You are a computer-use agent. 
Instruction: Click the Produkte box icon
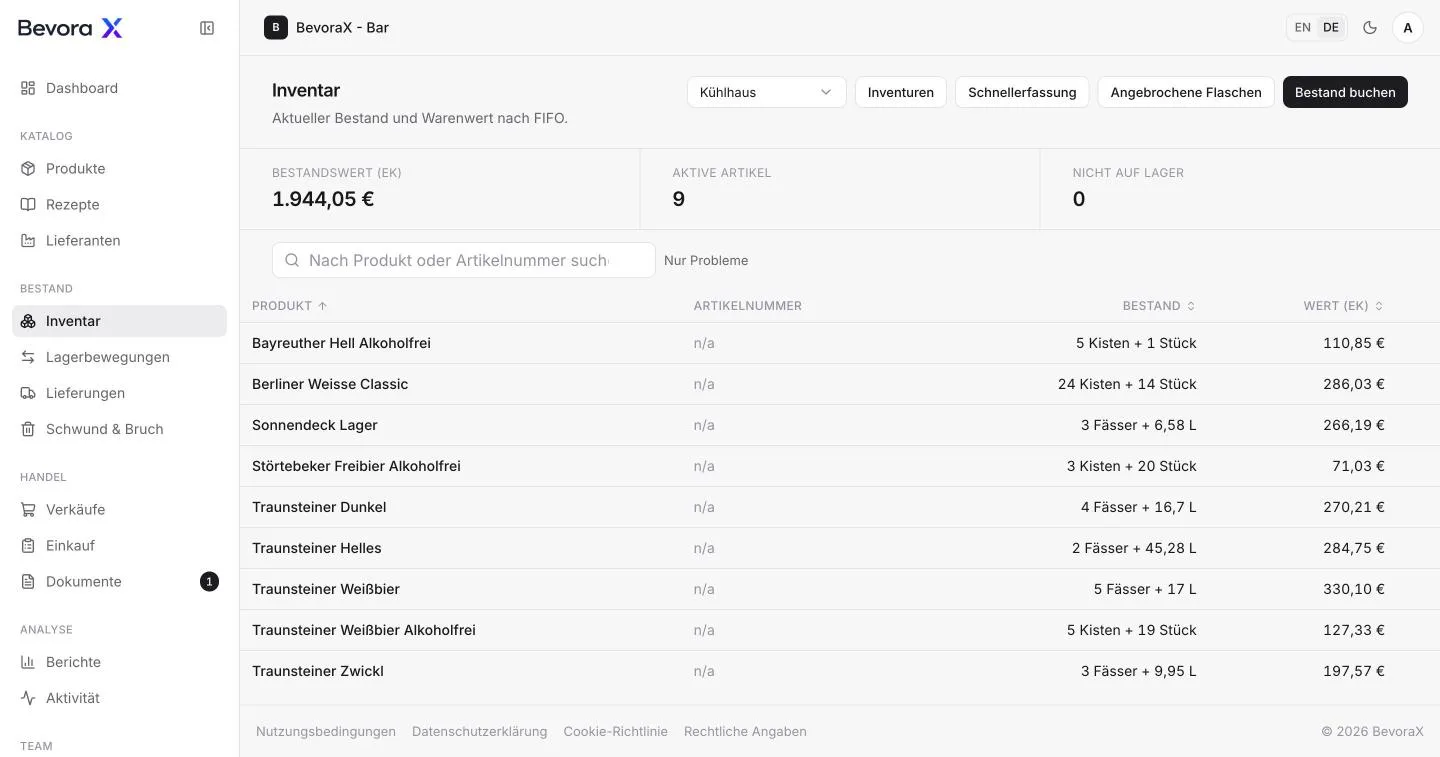click(x=28, y=168)
